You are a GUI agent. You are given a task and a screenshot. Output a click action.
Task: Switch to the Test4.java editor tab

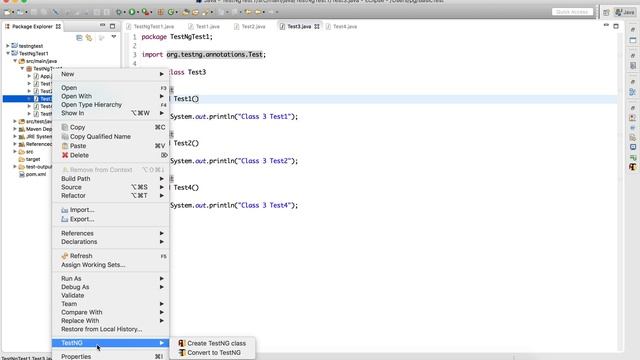tap(341, 27)
